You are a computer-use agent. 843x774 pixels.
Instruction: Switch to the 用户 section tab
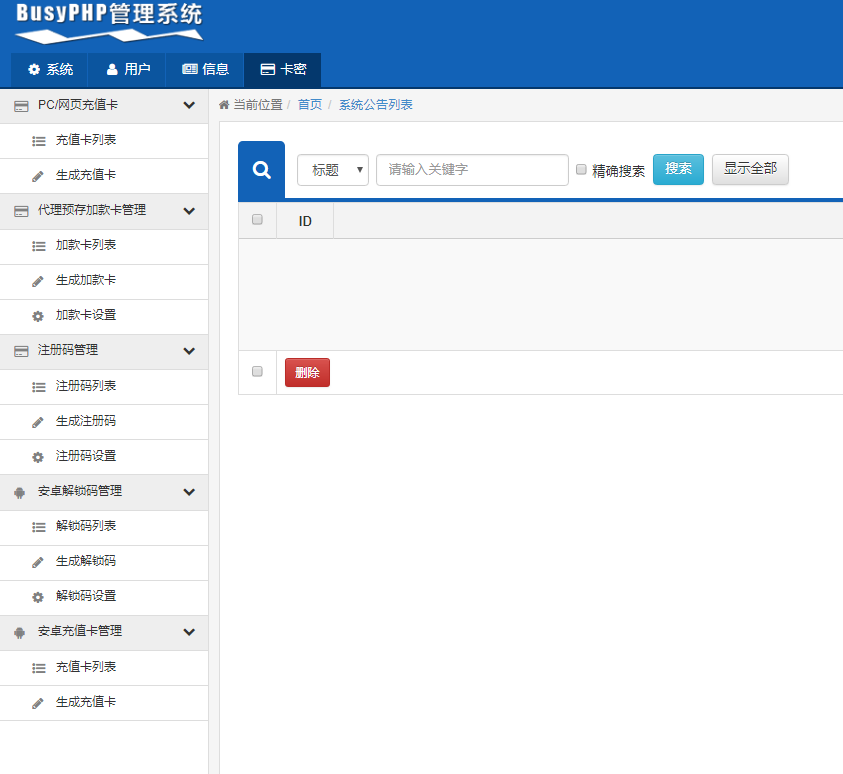coord(127,70)
